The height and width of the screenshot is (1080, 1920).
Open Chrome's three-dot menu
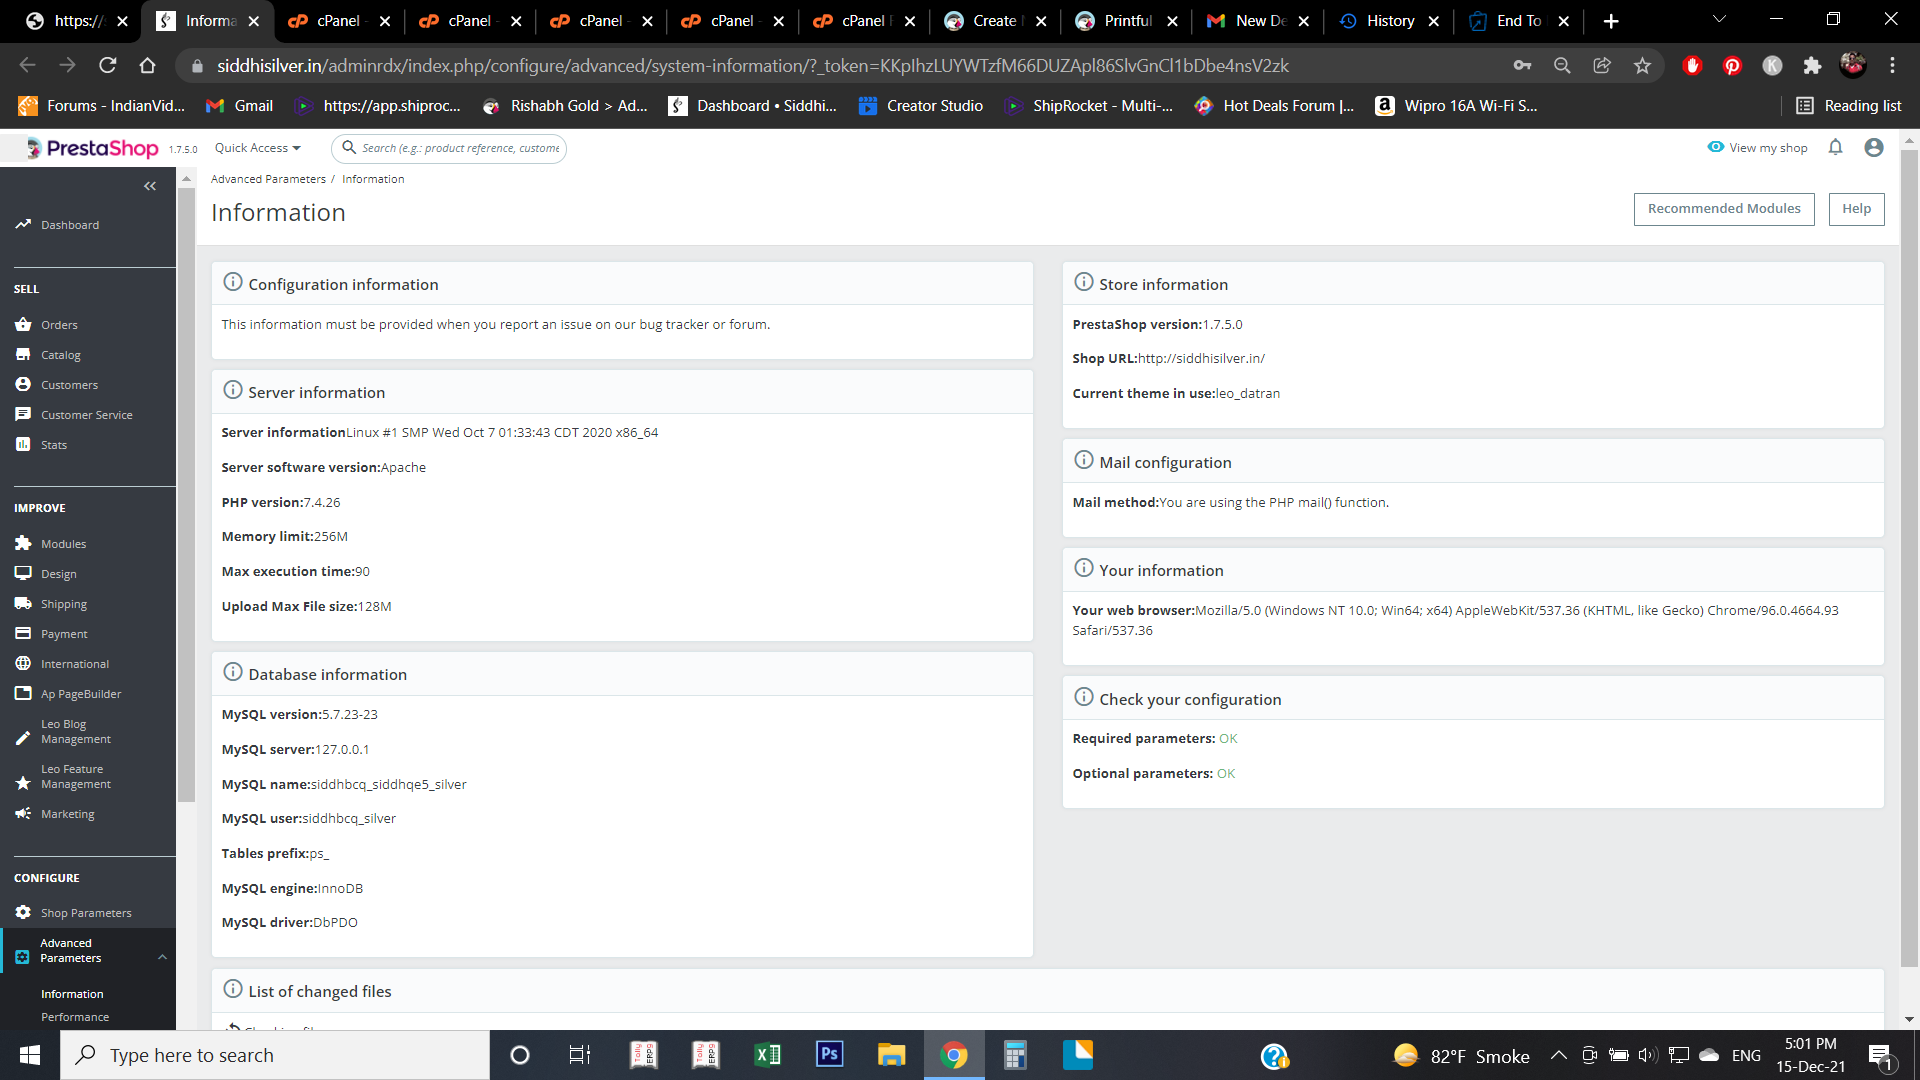pyautogui.click(x=1892, y=65)
